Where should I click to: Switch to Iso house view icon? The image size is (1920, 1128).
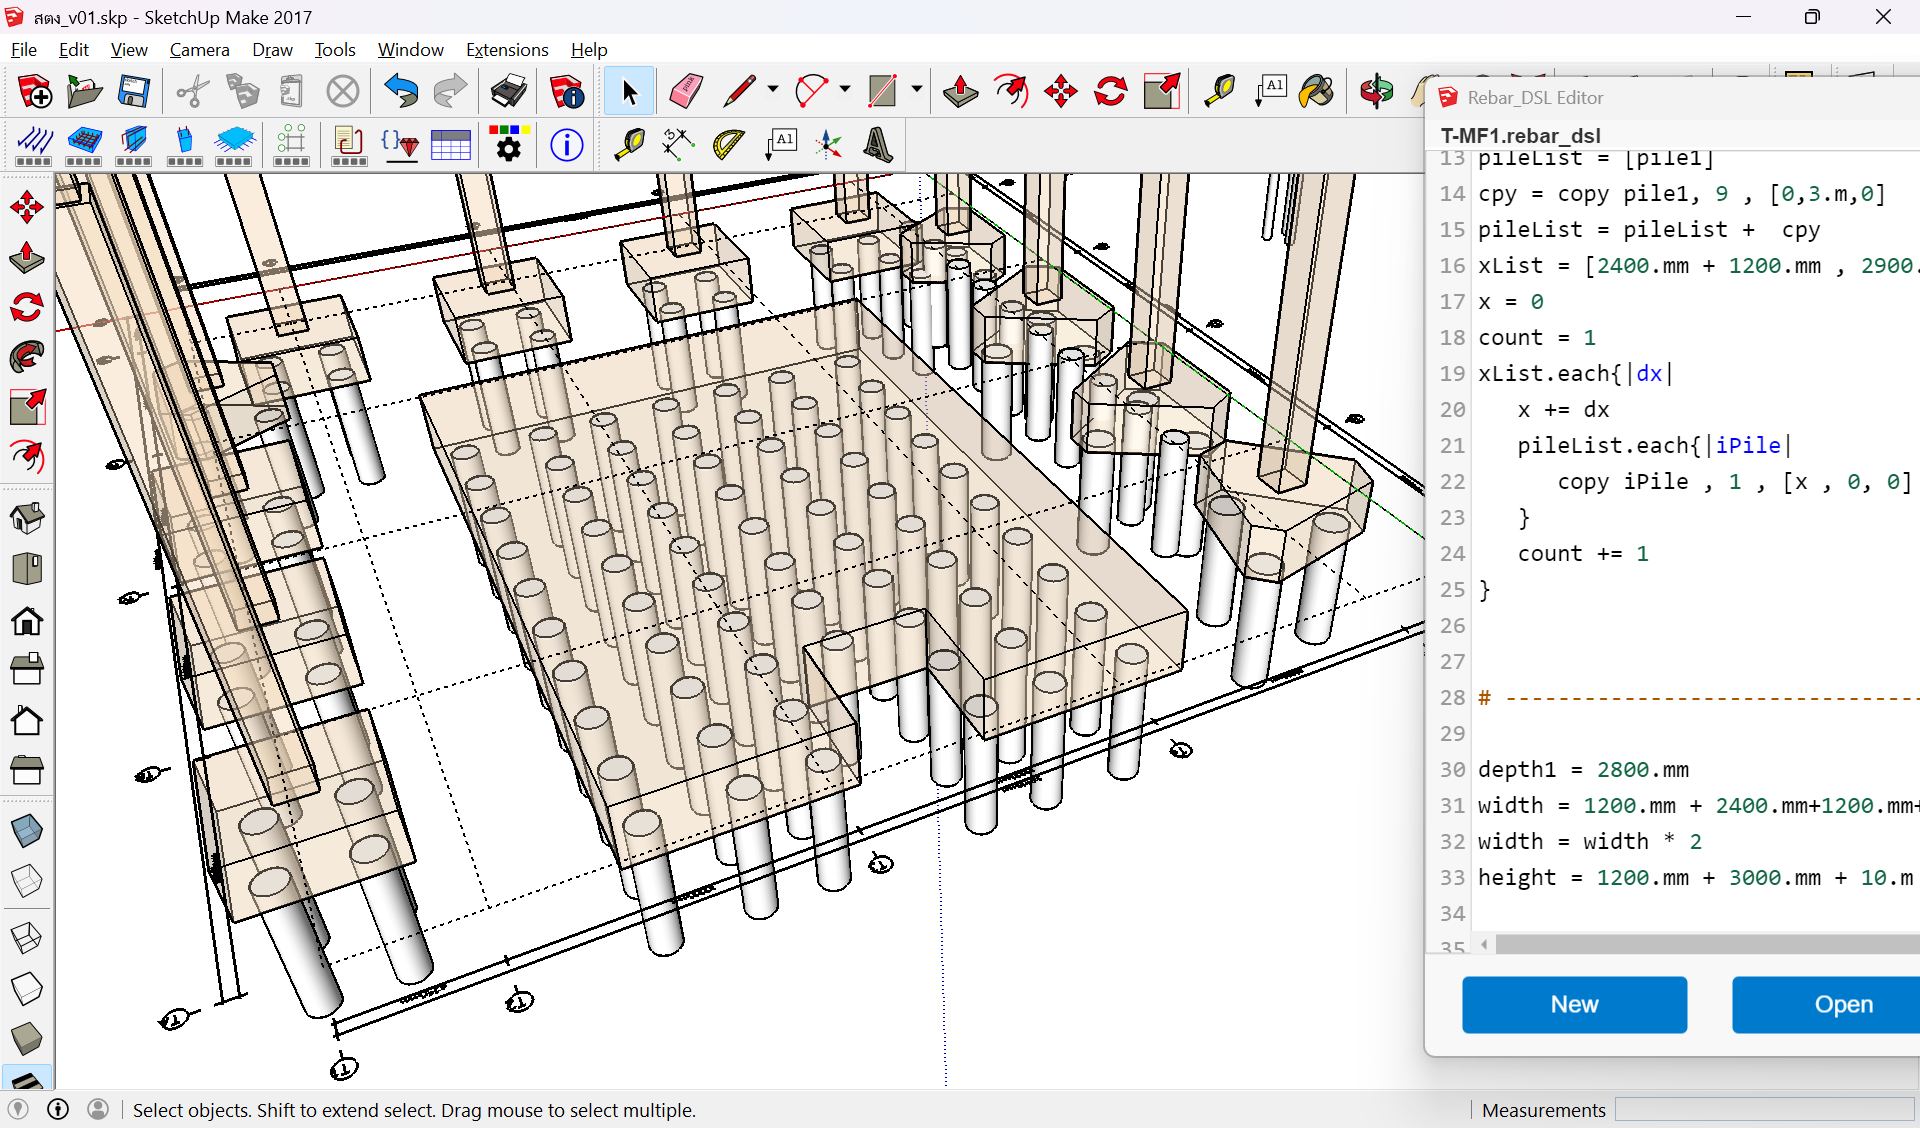(27, 518)
